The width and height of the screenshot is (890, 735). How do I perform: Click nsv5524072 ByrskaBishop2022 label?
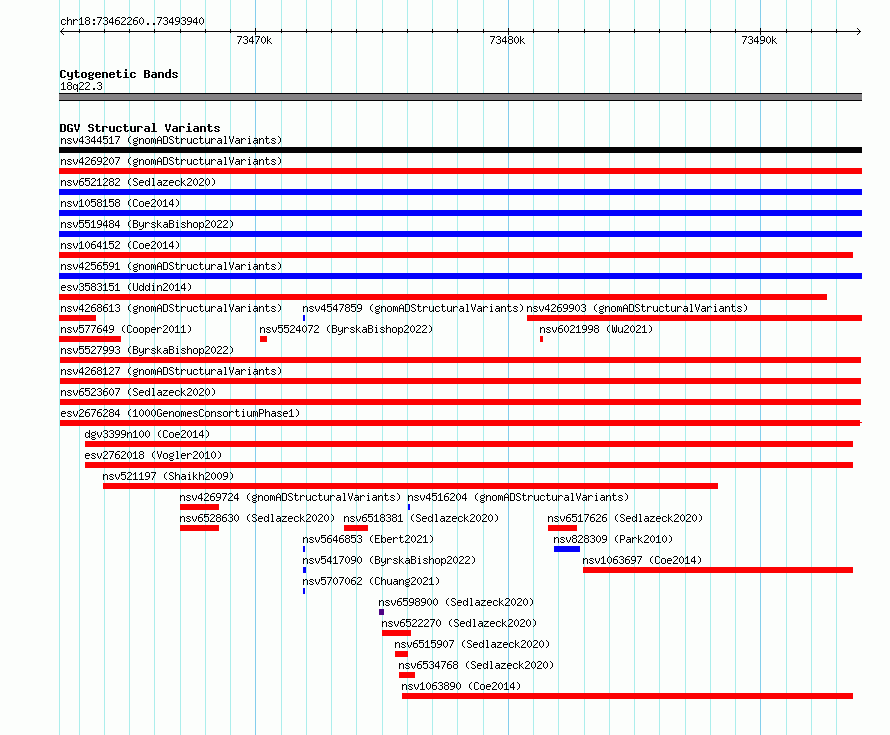coord(346,329)
